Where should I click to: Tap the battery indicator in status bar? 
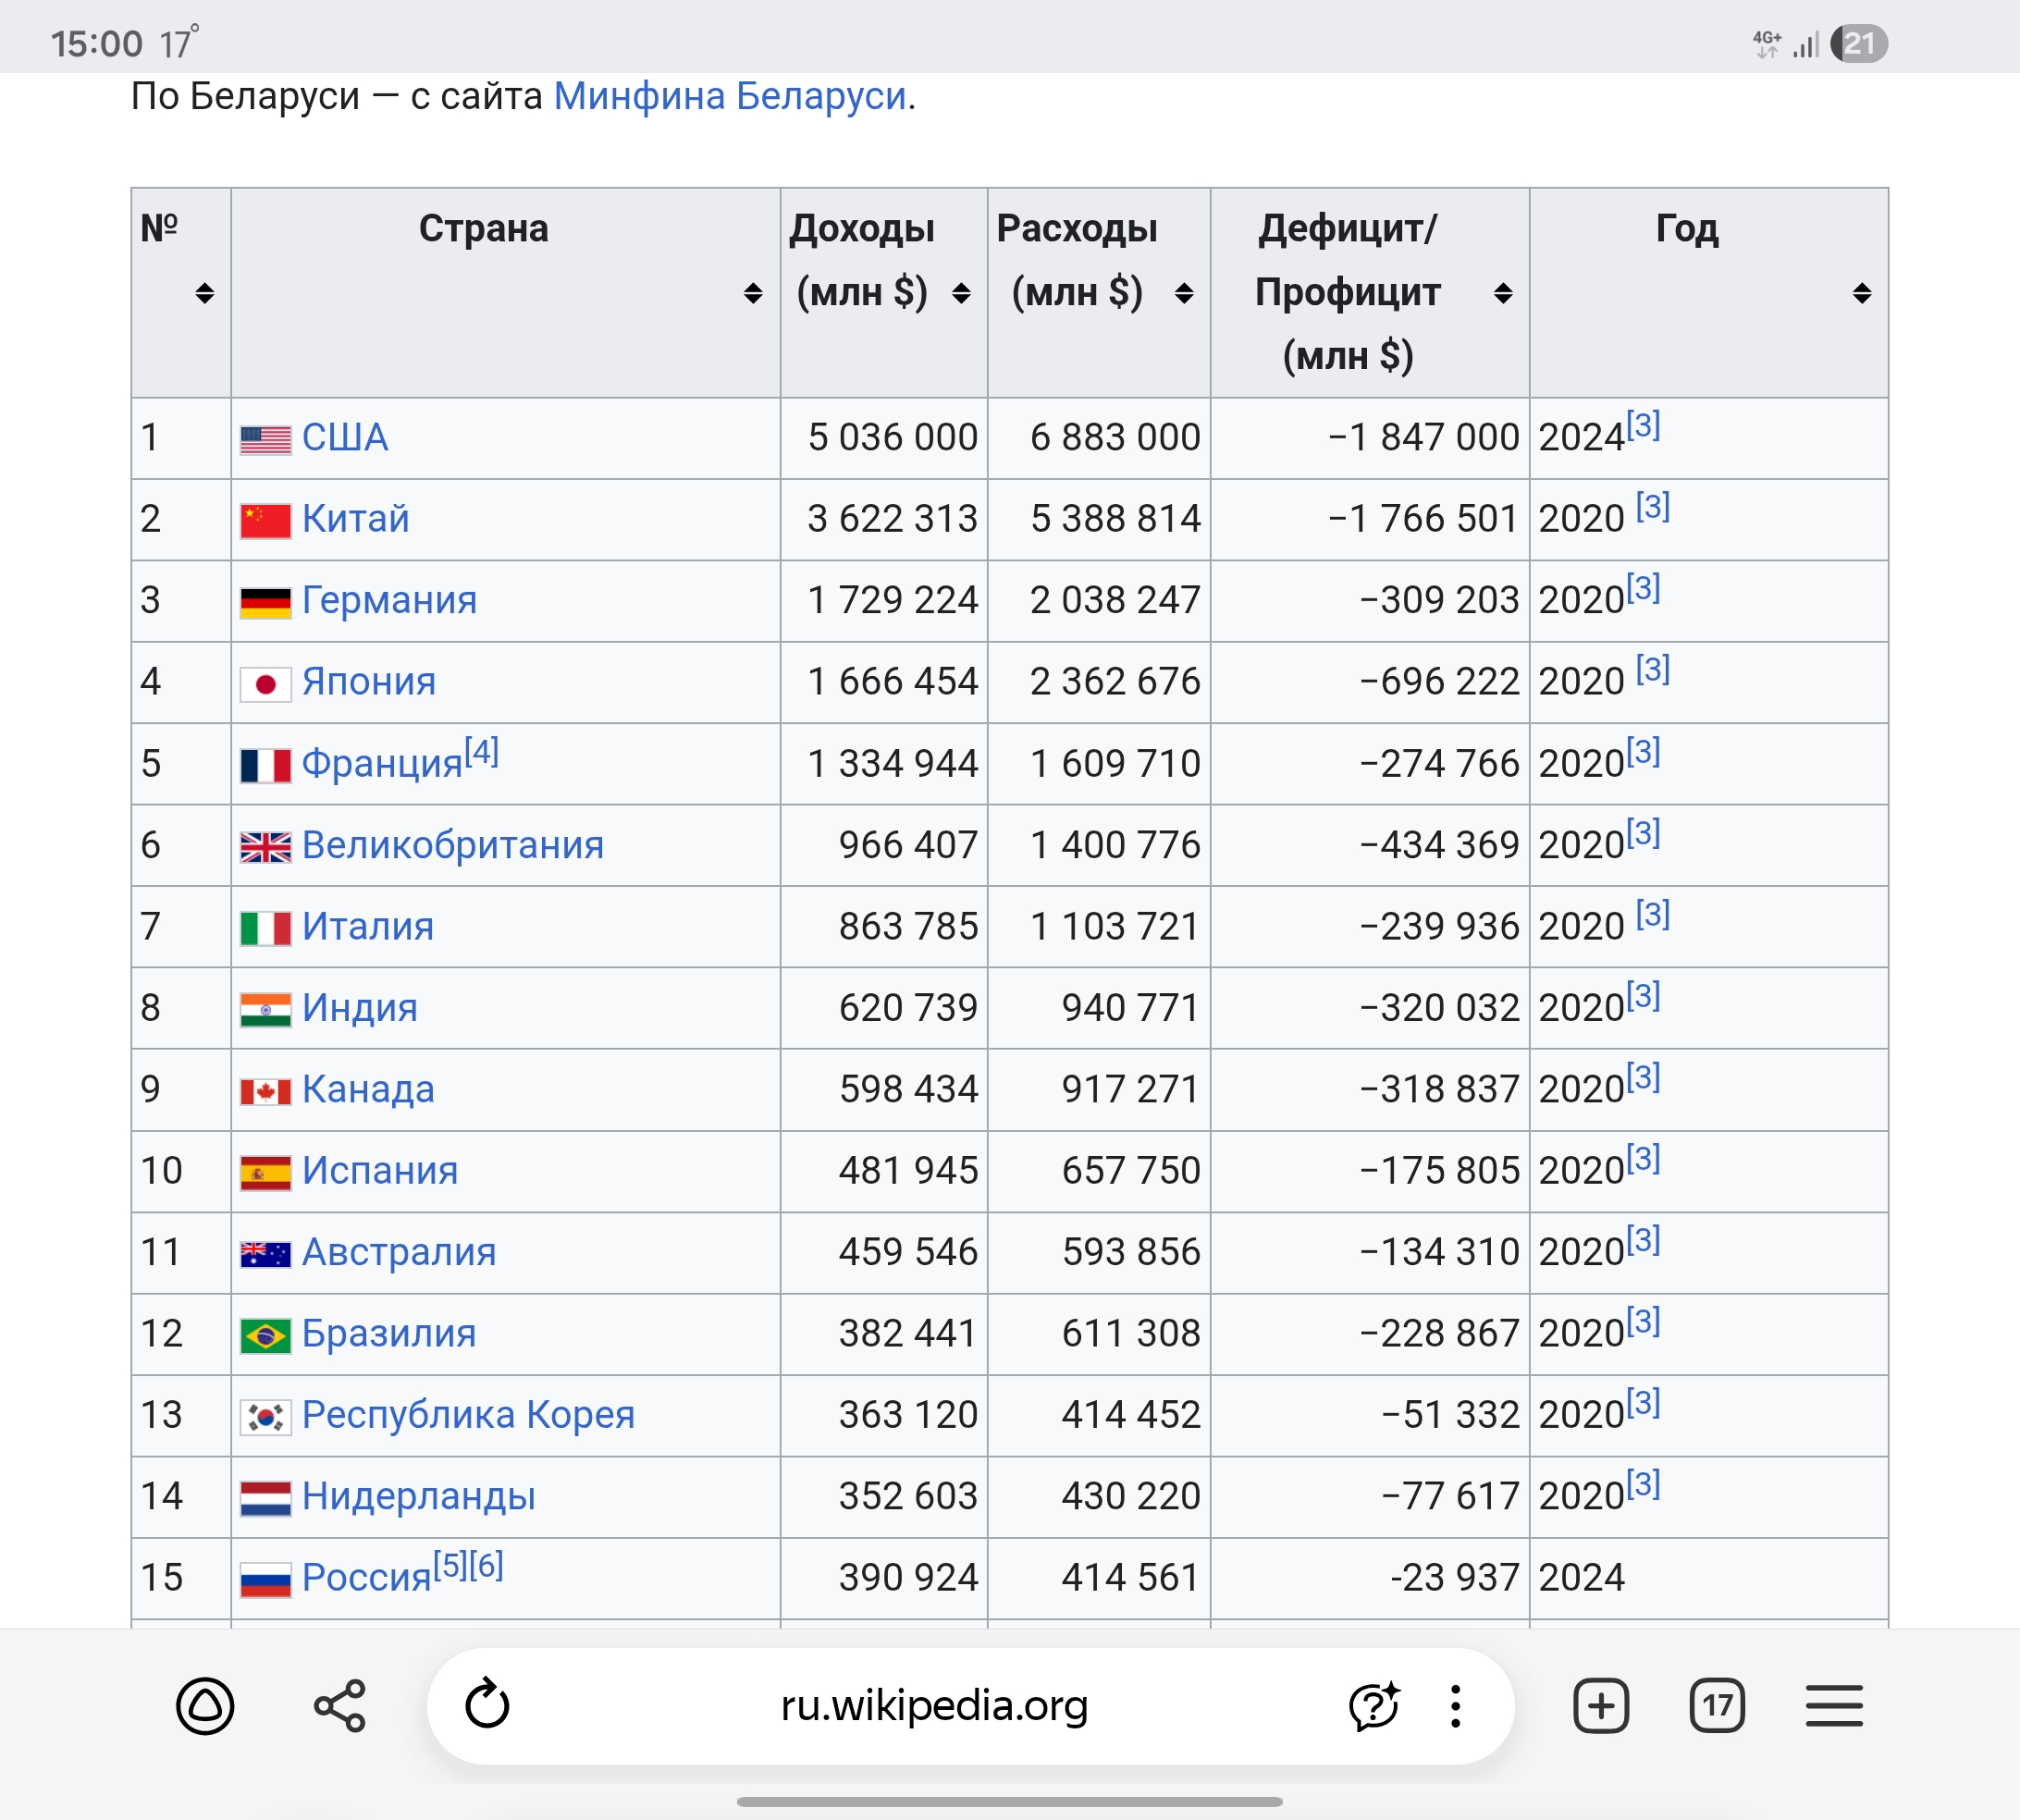coord(1858,44)
